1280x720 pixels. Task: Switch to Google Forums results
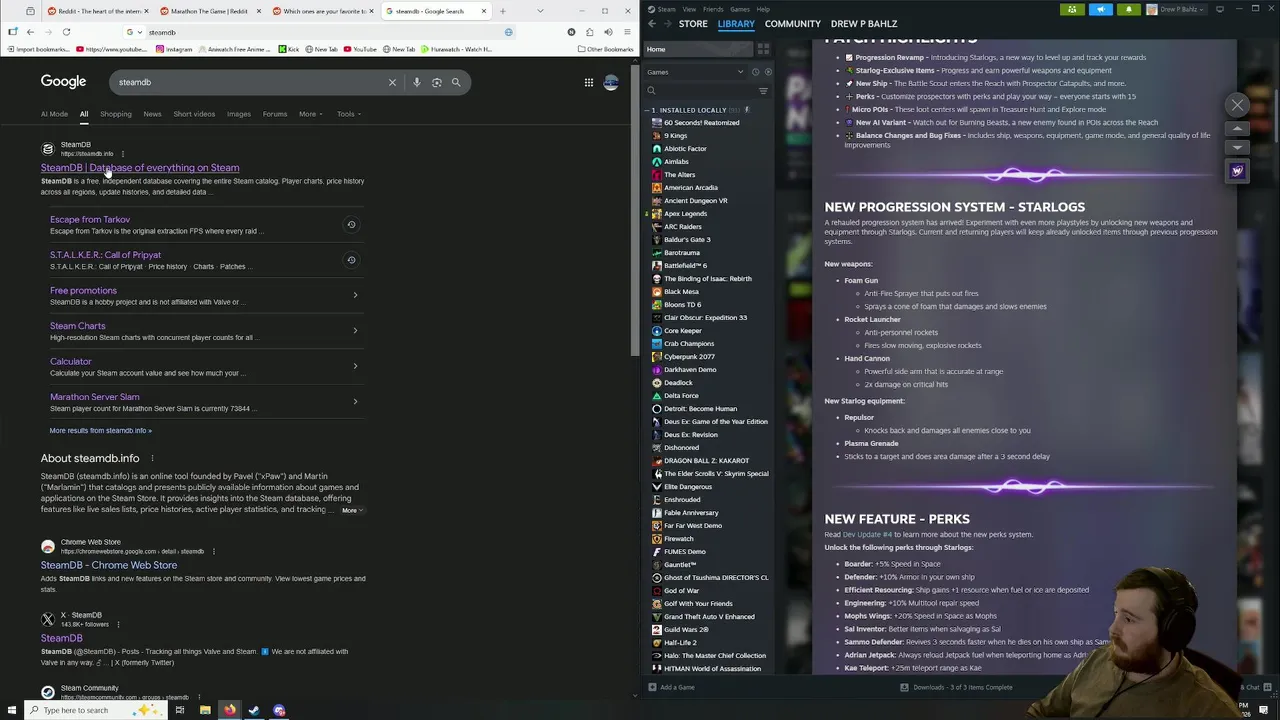click(x=275, y=114)
